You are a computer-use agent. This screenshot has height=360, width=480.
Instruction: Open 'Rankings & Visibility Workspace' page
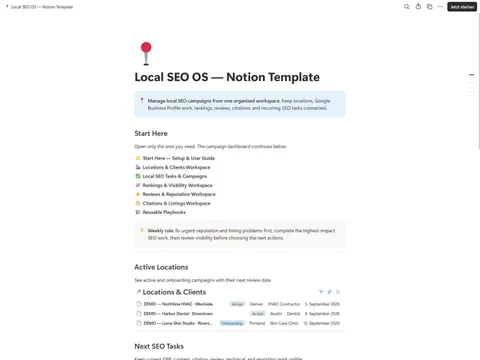(x=177, y=185)
